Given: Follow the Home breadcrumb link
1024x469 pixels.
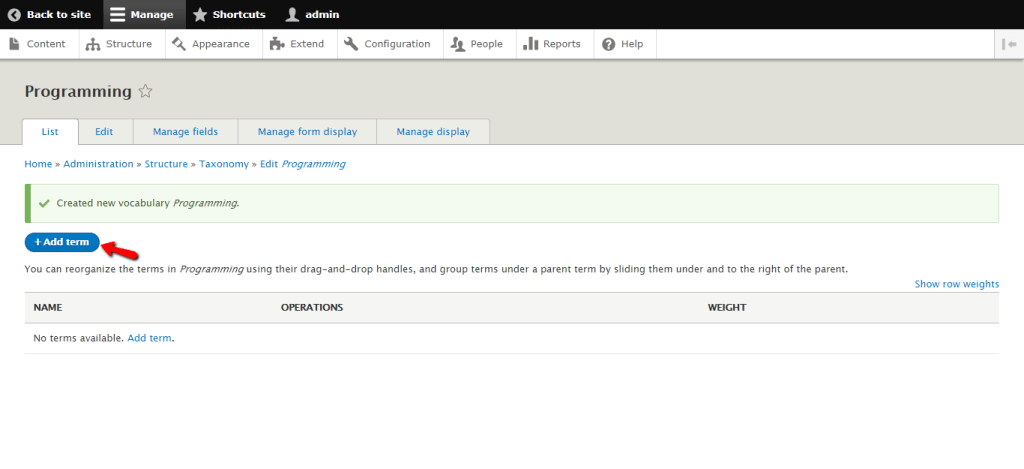Looking at the screenshot, I should pyautogui.click(x=38, y=164).
